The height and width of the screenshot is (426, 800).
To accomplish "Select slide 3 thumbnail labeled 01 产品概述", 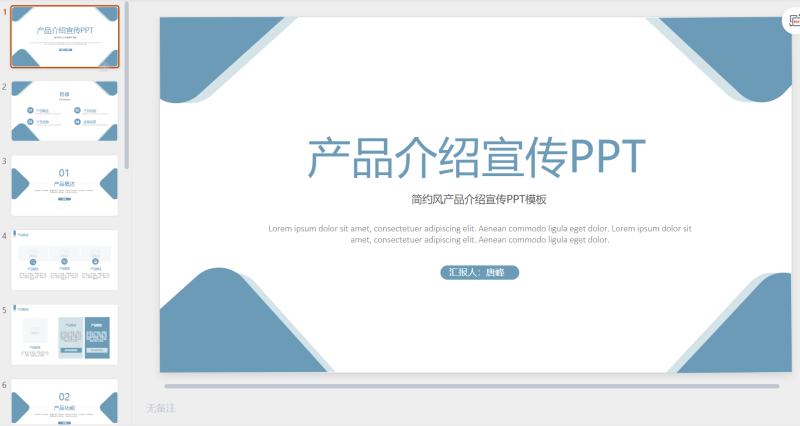I will pyautogui.click(x=65, y=186).
